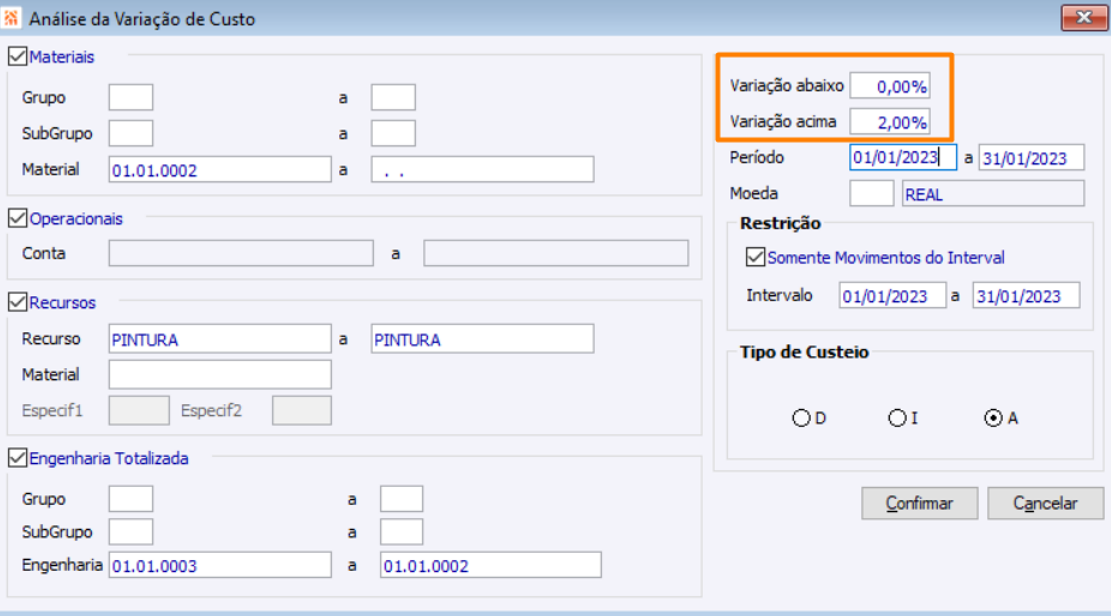1111x616 pixels.
Task: Click the Conta end field
Action: [556, 253]
